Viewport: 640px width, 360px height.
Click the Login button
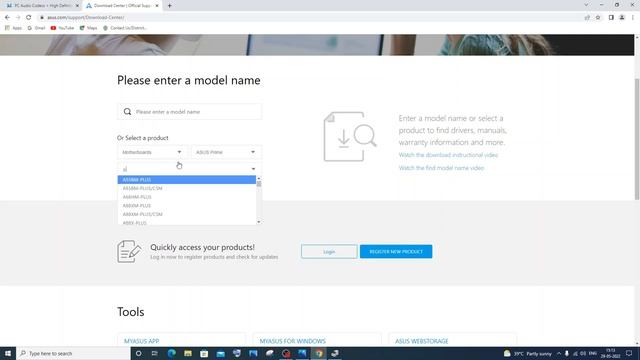(329, 252)
